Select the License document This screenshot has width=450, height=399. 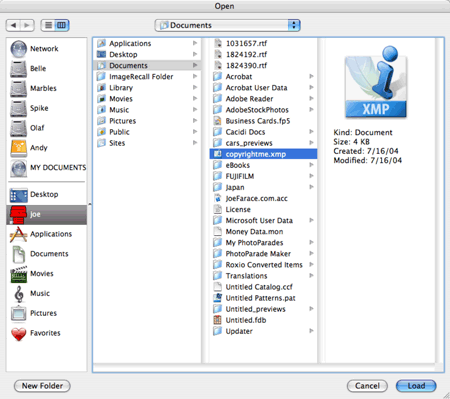pyautogui.click(x=263, y=209)
